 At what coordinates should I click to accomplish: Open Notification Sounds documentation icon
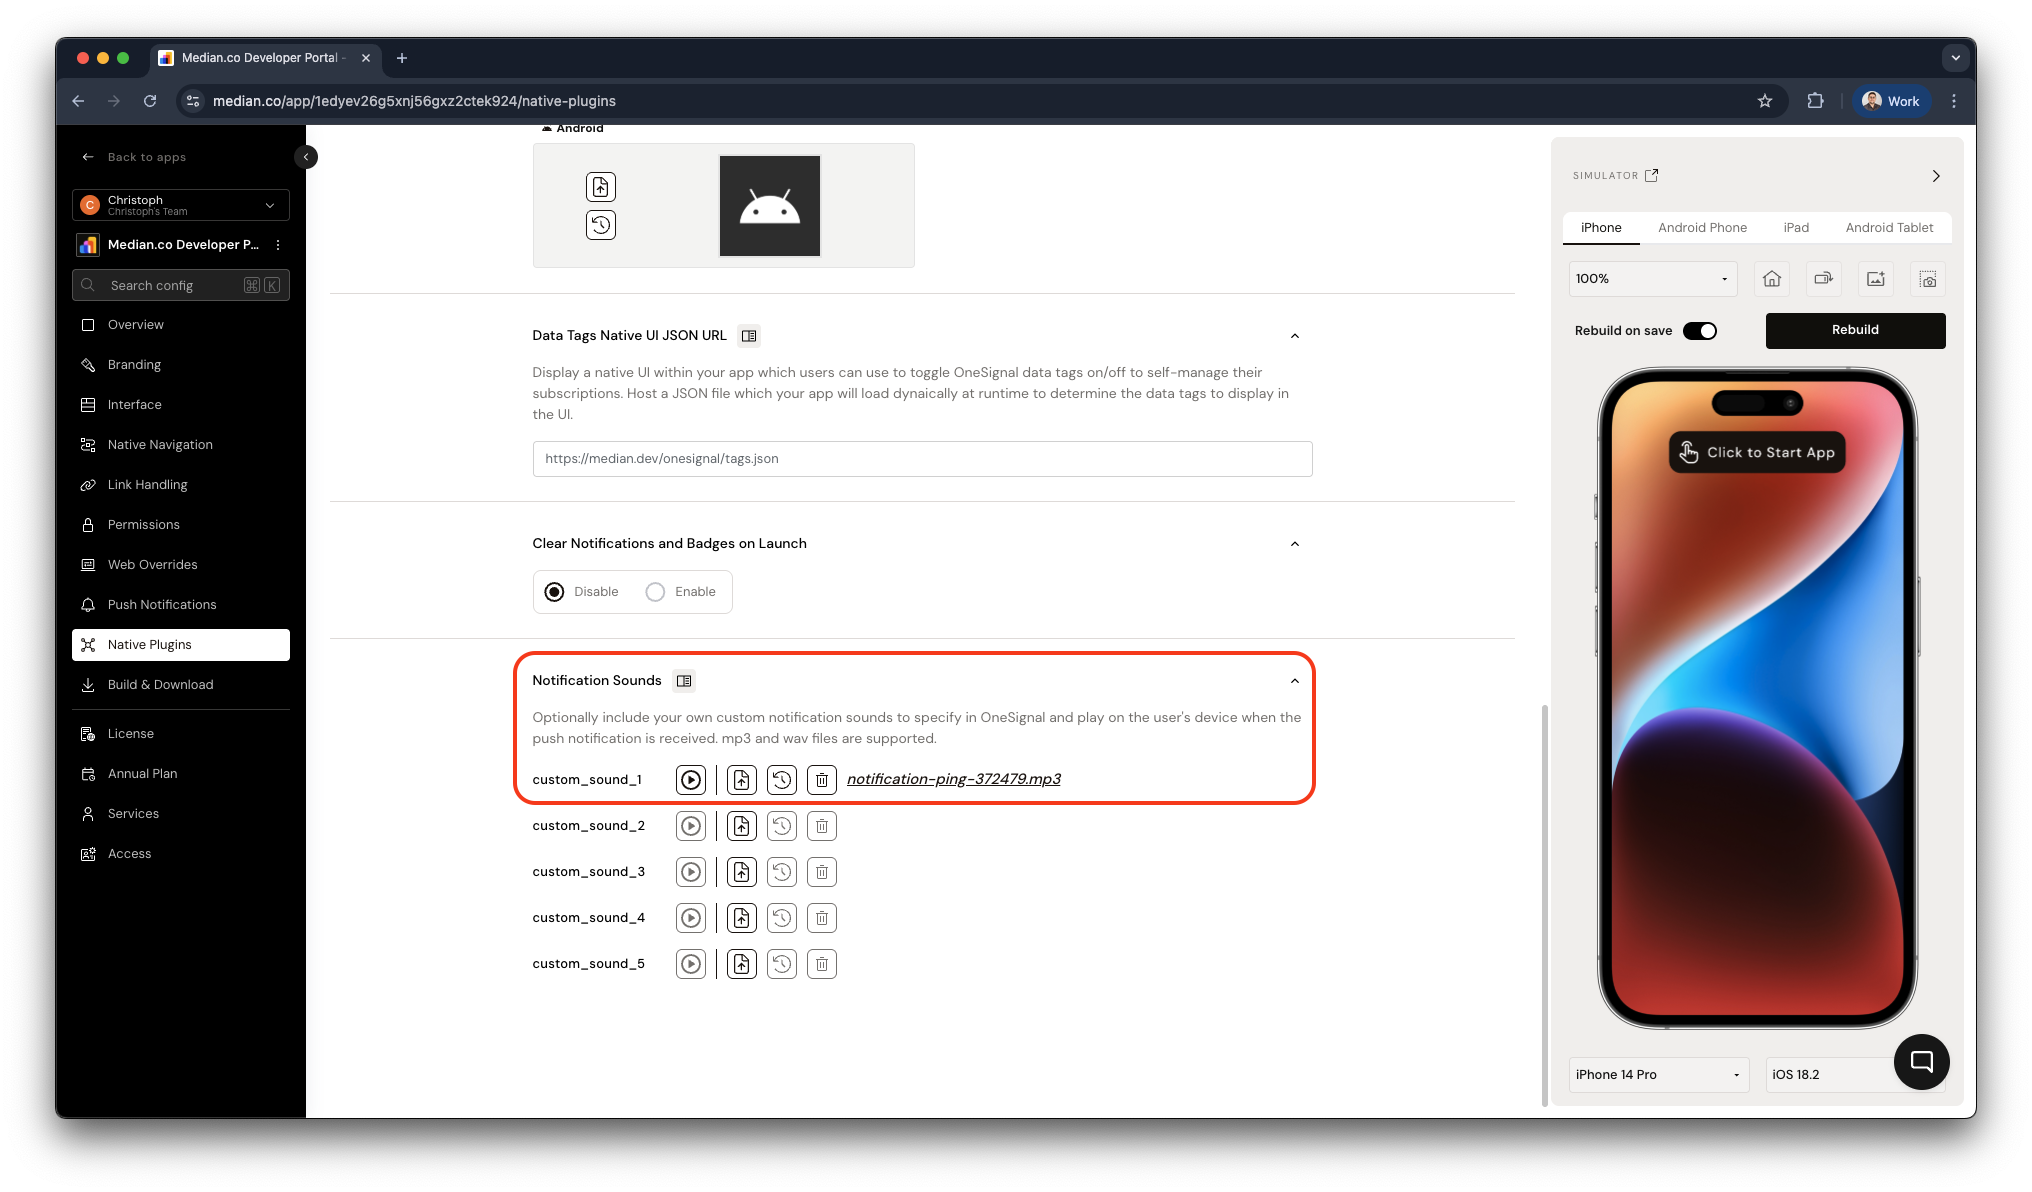684,681
